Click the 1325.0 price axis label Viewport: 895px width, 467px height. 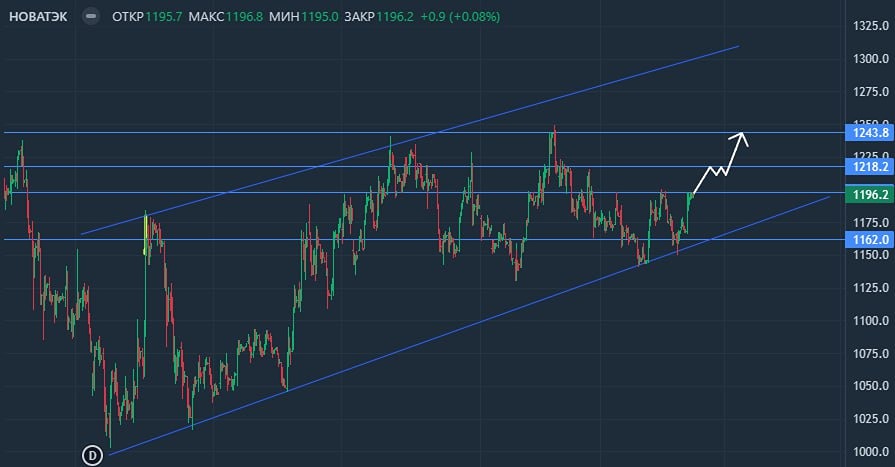pos(870,26)
